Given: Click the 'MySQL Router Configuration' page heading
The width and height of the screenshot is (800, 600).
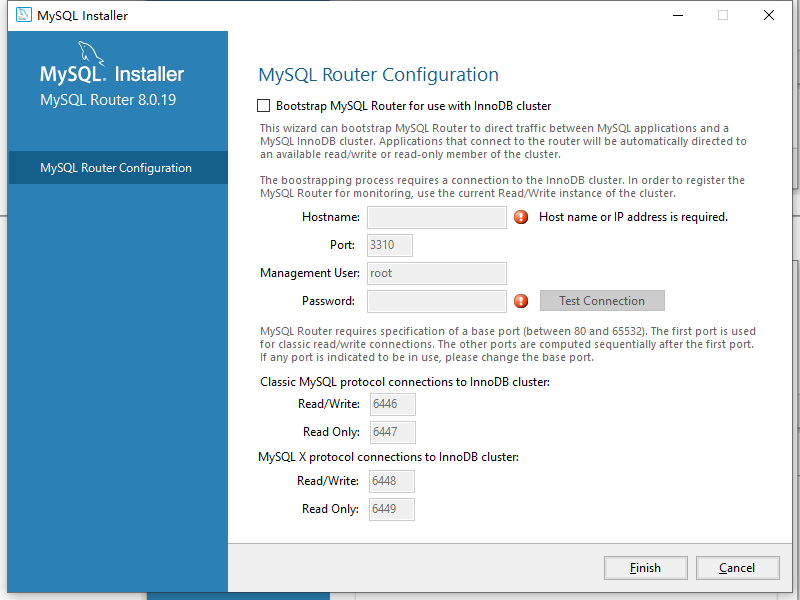Looking at the screenshot, I should (x=378, y=75).
